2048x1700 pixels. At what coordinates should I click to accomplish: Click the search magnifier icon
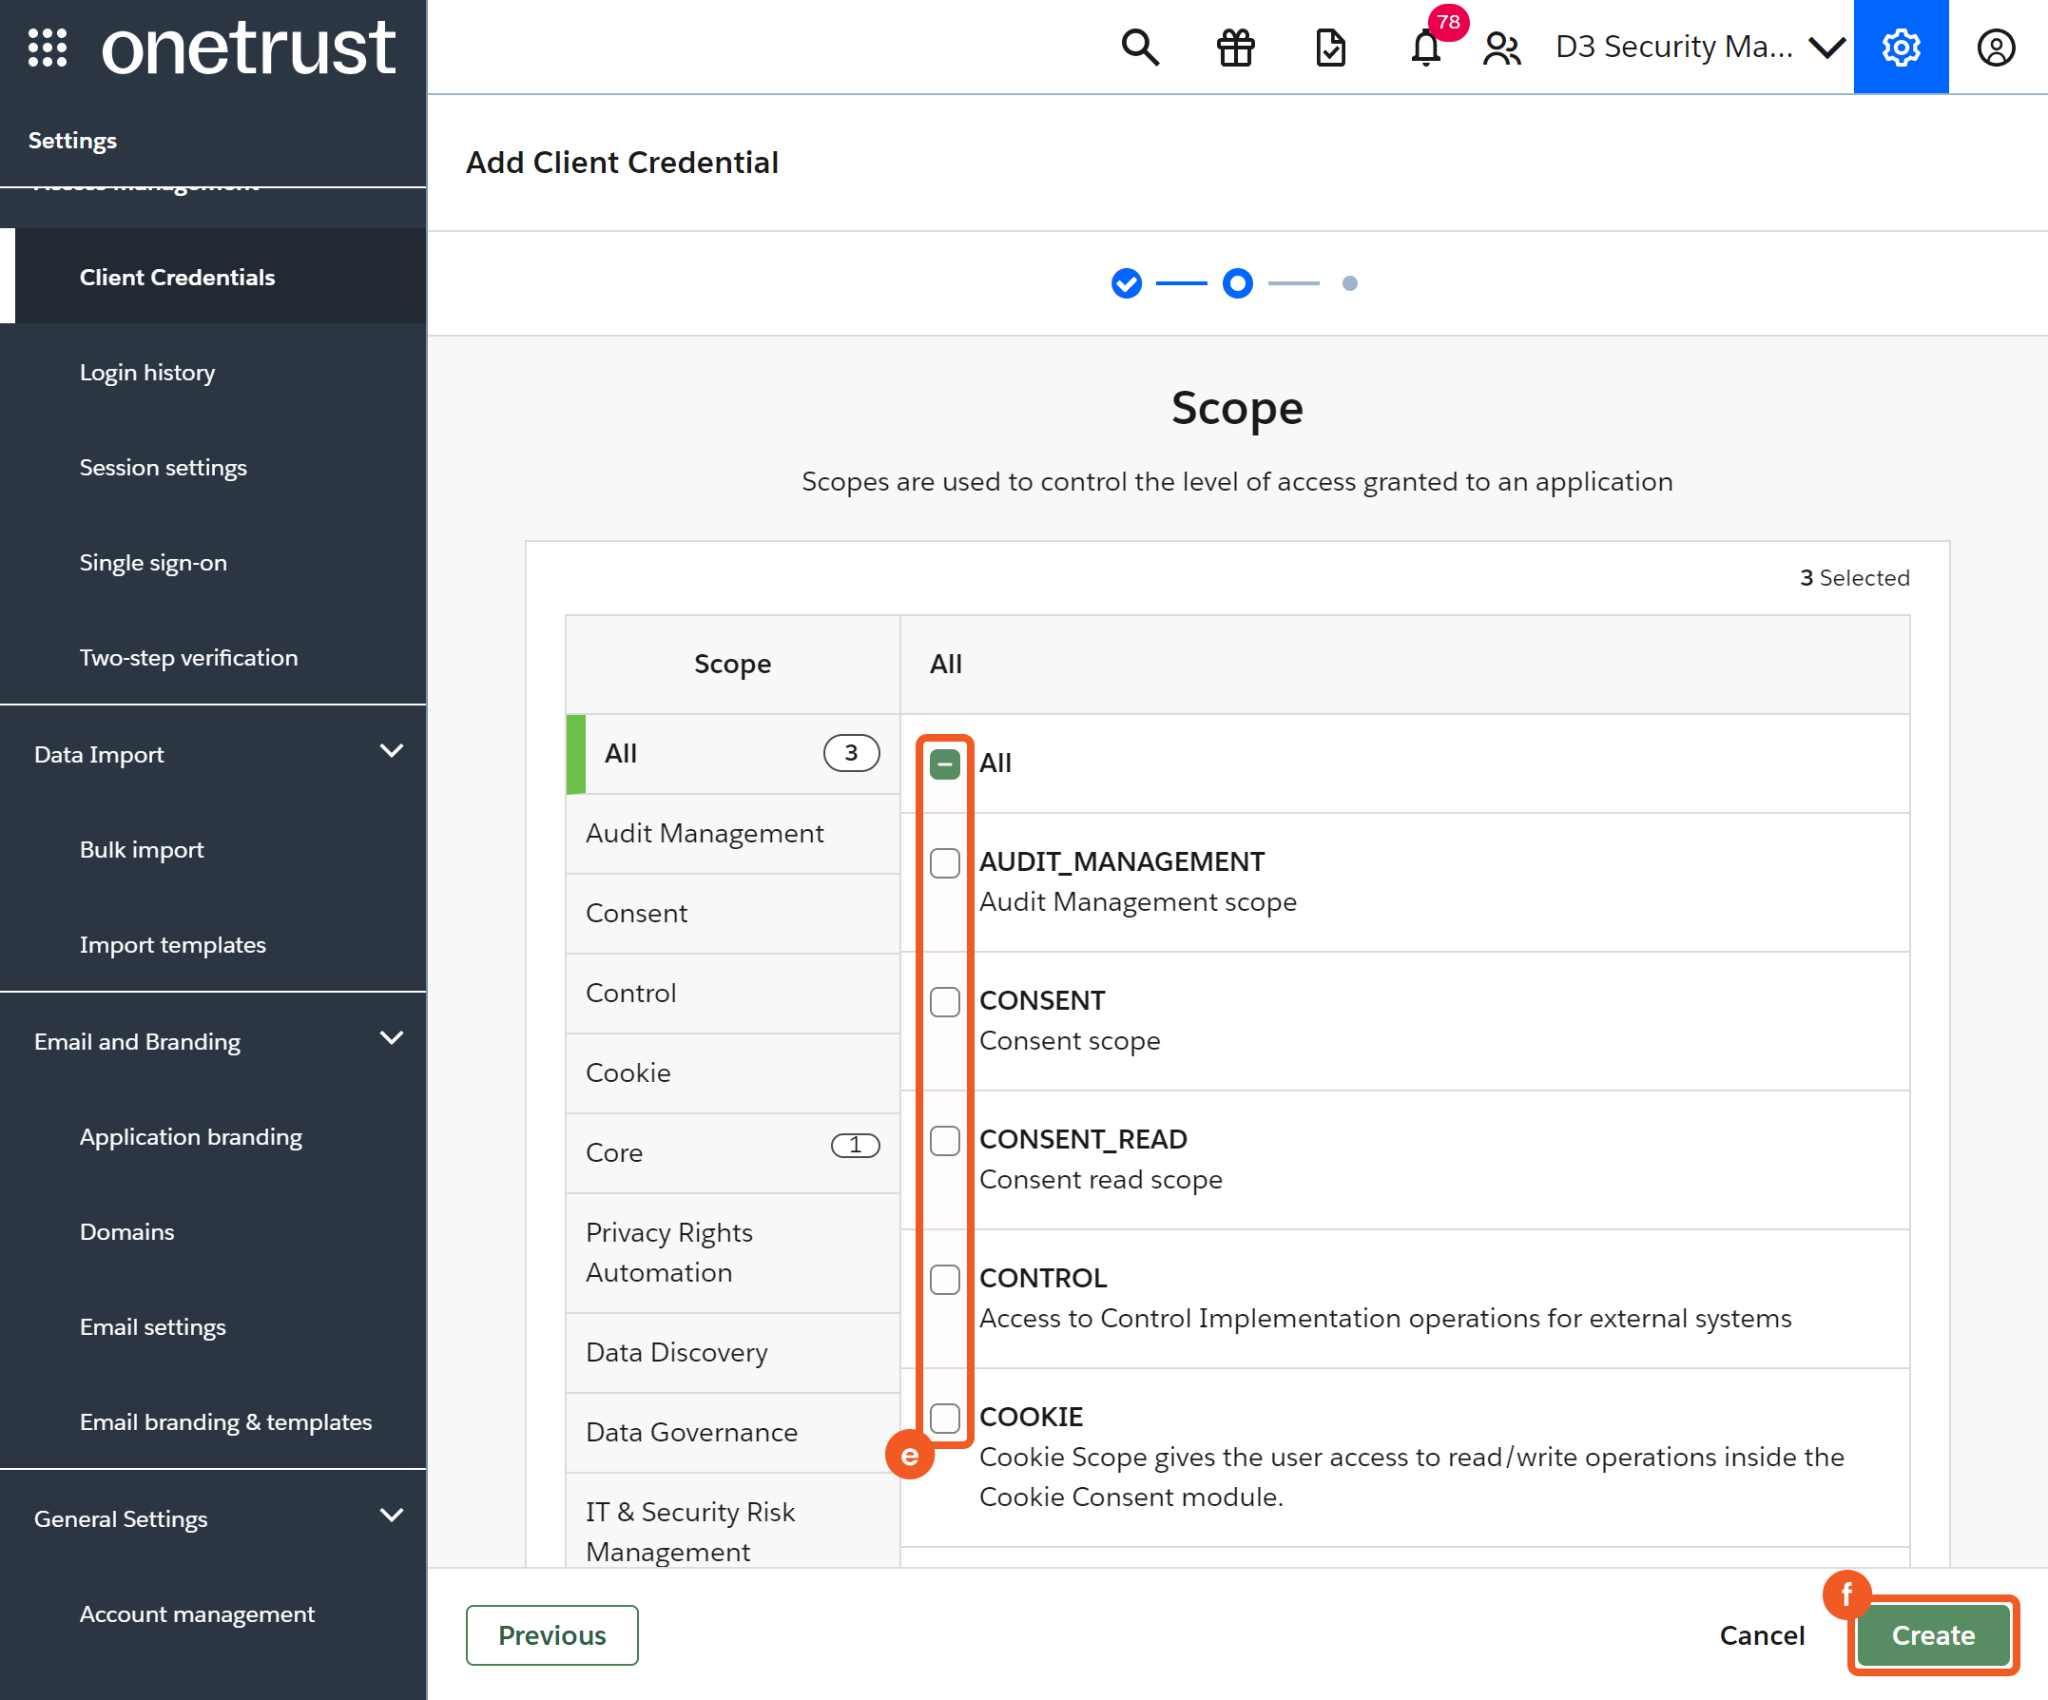coord(1139,47)
